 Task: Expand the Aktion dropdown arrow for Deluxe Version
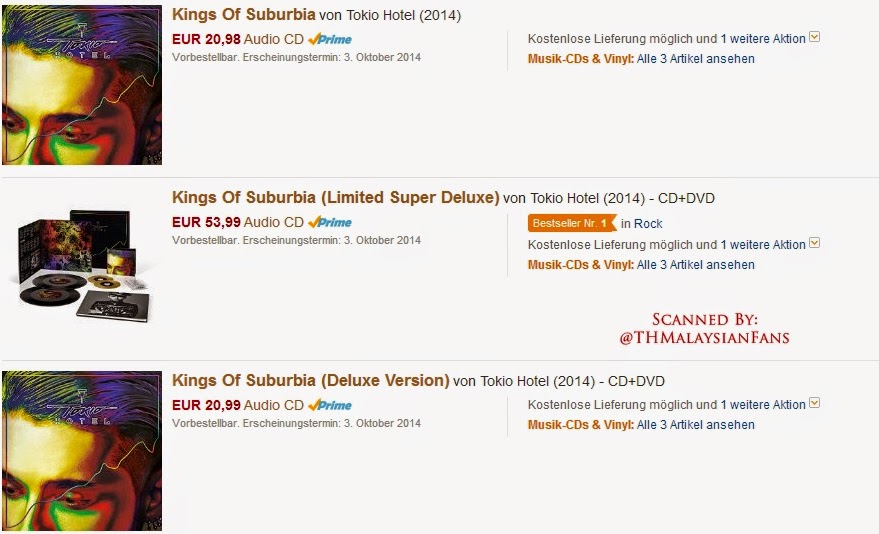click(814, 404)
